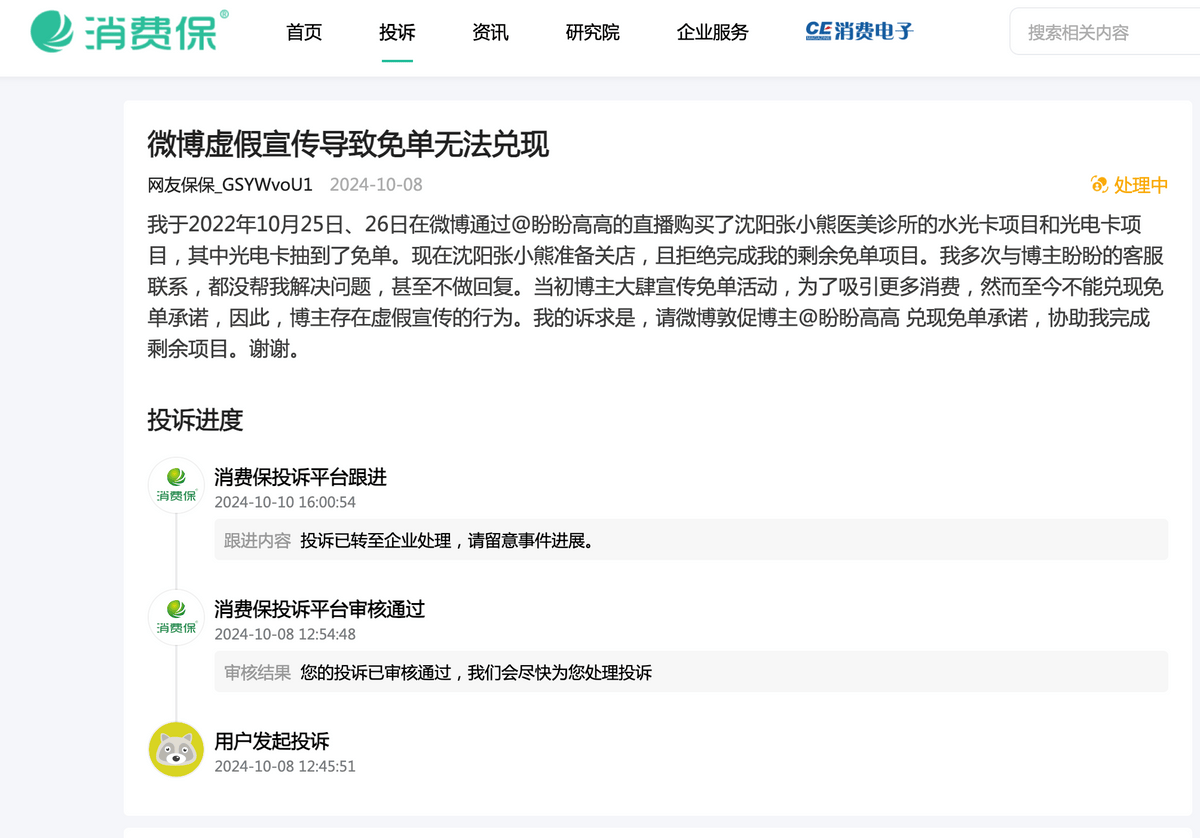The width and height of the screenshot is (1200, 838).
Task: Click text 投诉已转至企业处理，请留意事件进展。
Action: 448,540
